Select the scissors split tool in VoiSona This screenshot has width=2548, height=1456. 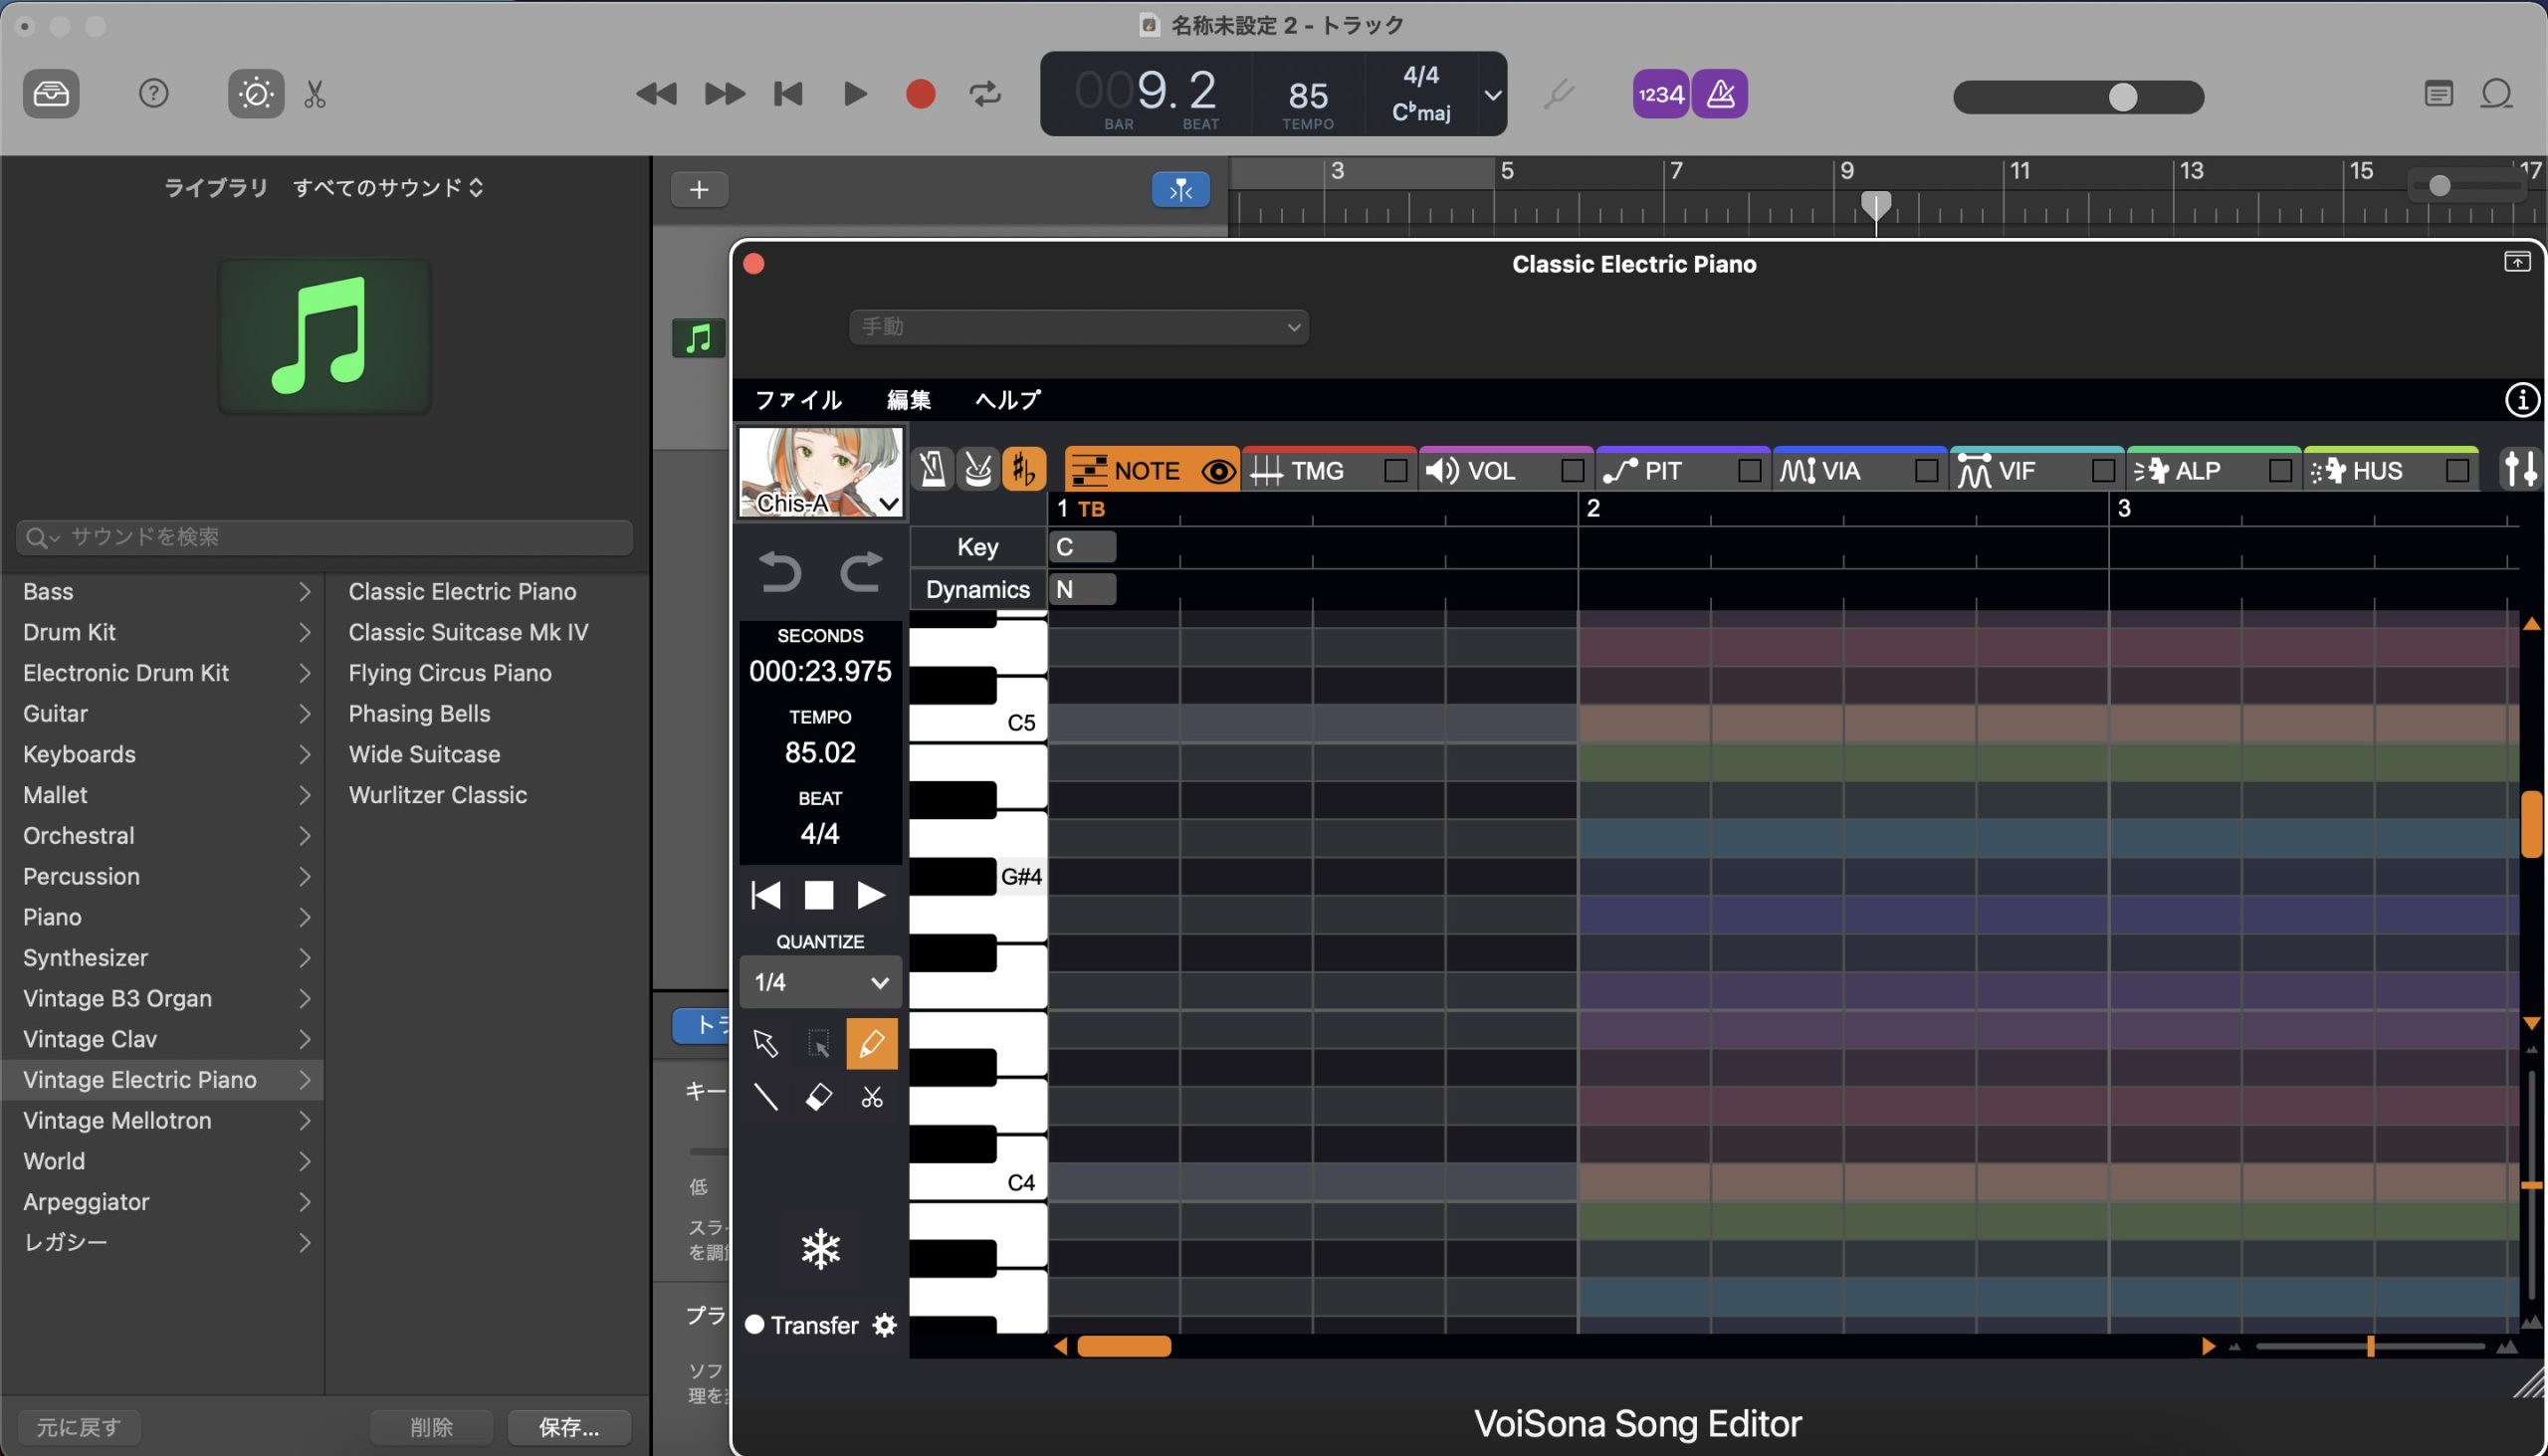point(872,1098)
